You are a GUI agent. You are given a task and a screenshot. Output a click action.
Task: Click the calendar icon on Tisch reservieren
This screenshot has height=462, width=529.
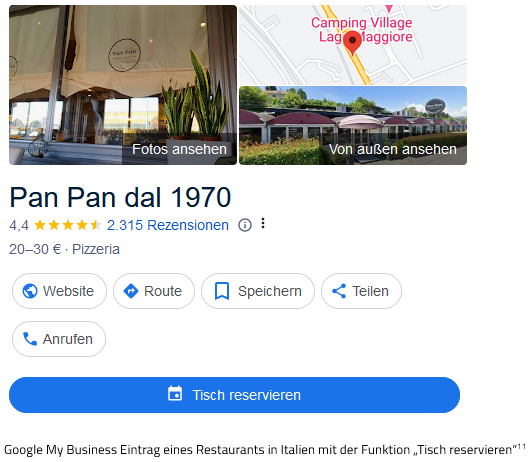(x=175, y=393)
